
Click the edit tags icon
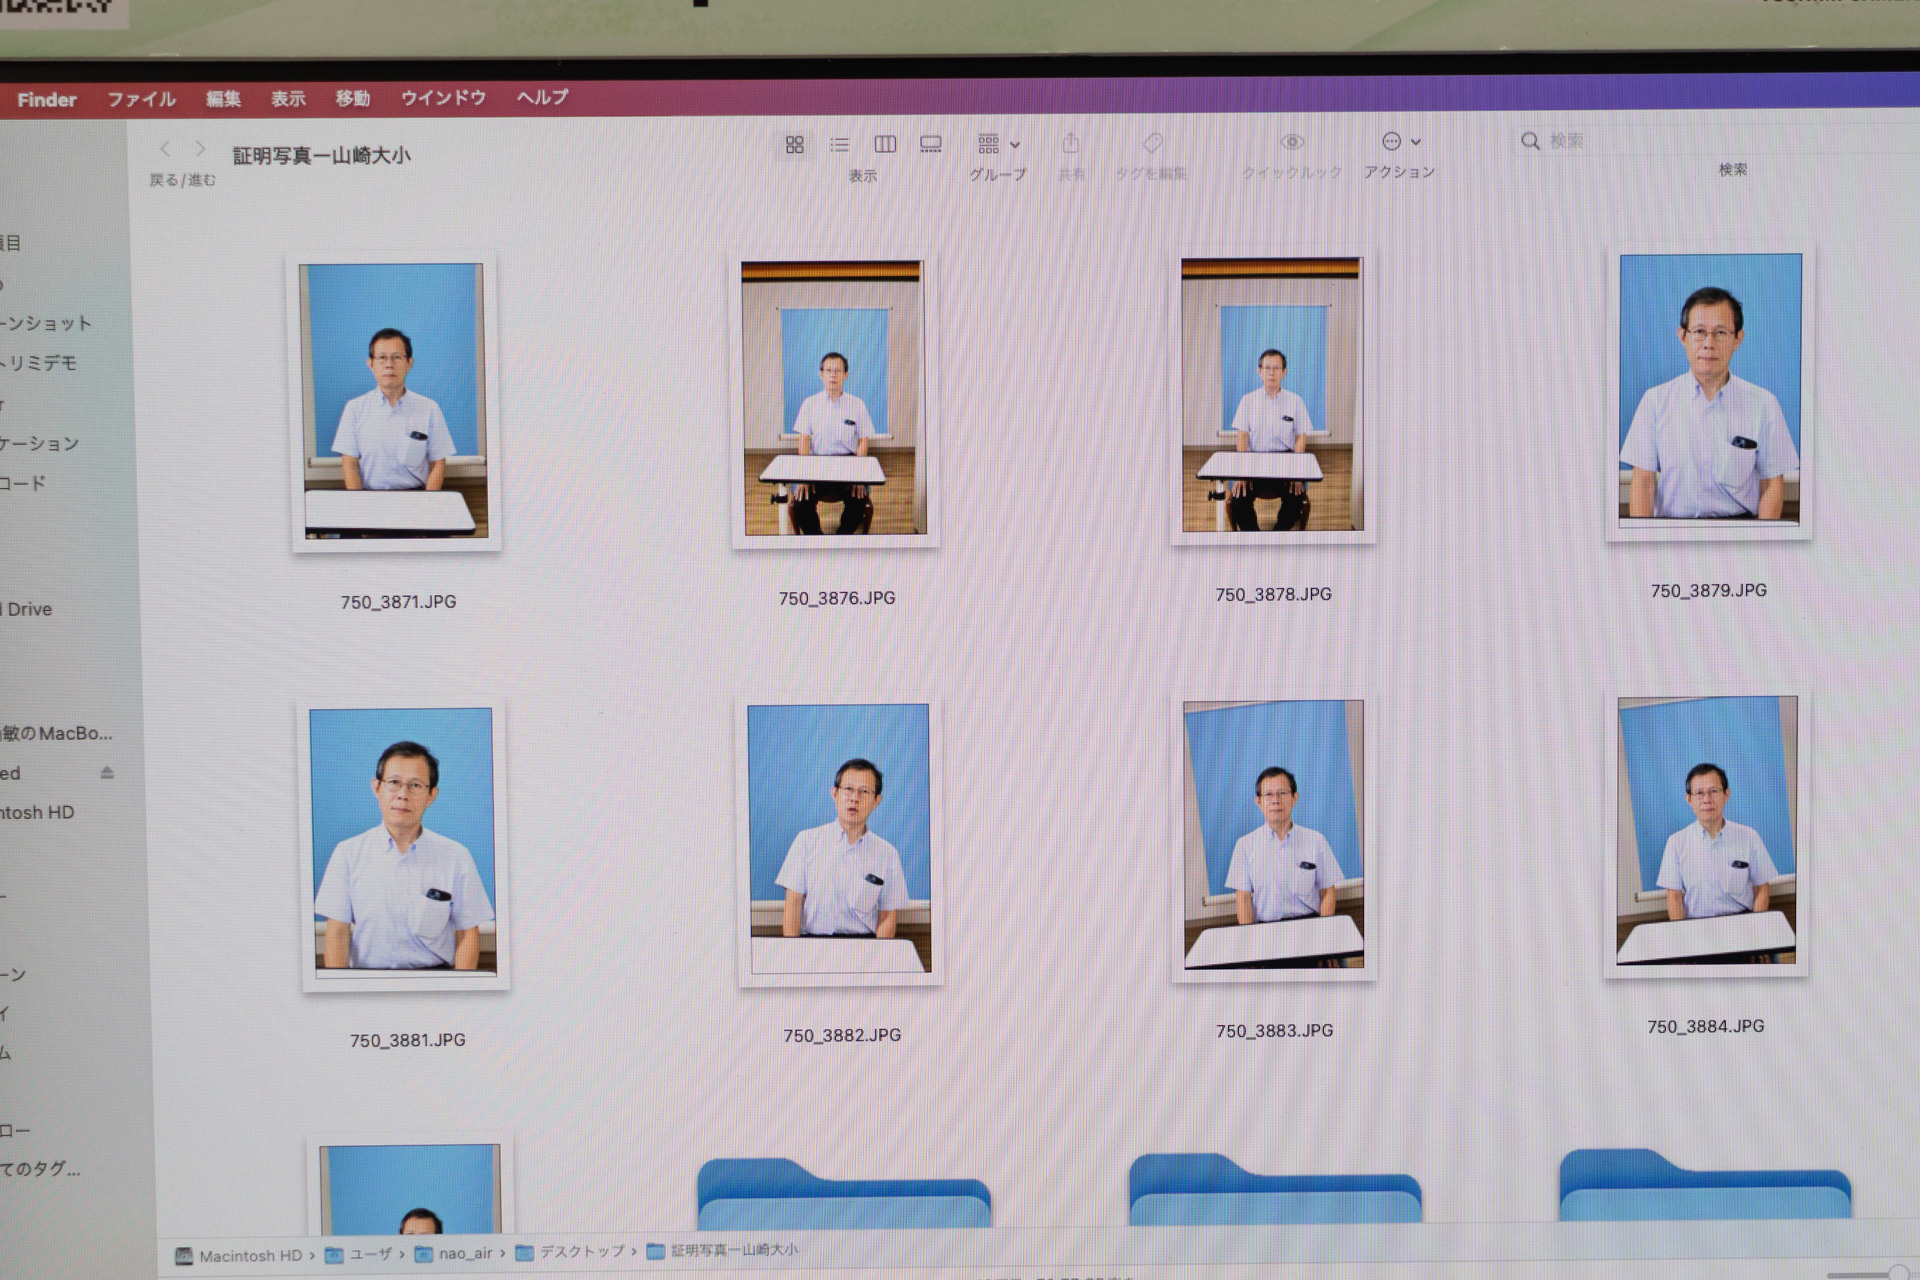1152,143
